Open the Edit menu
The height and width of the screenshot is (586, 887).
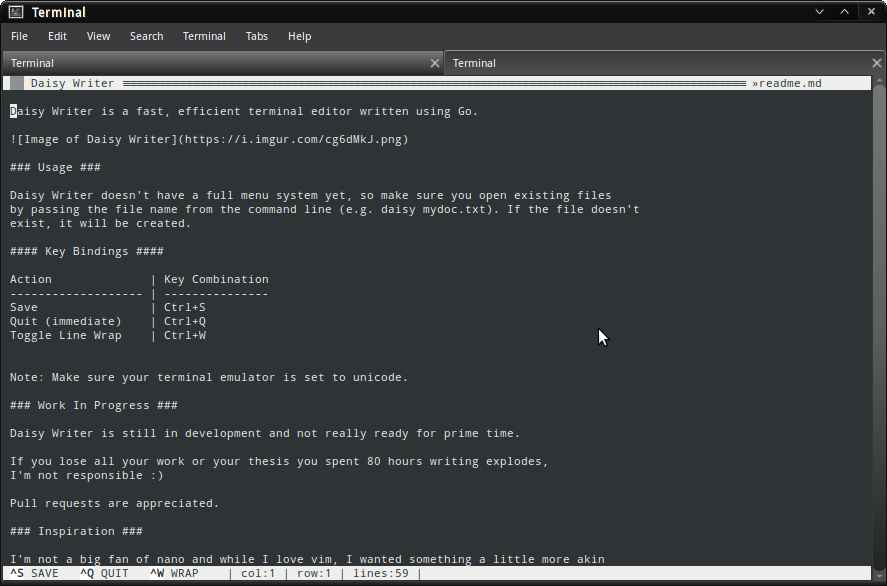point(57,36)
